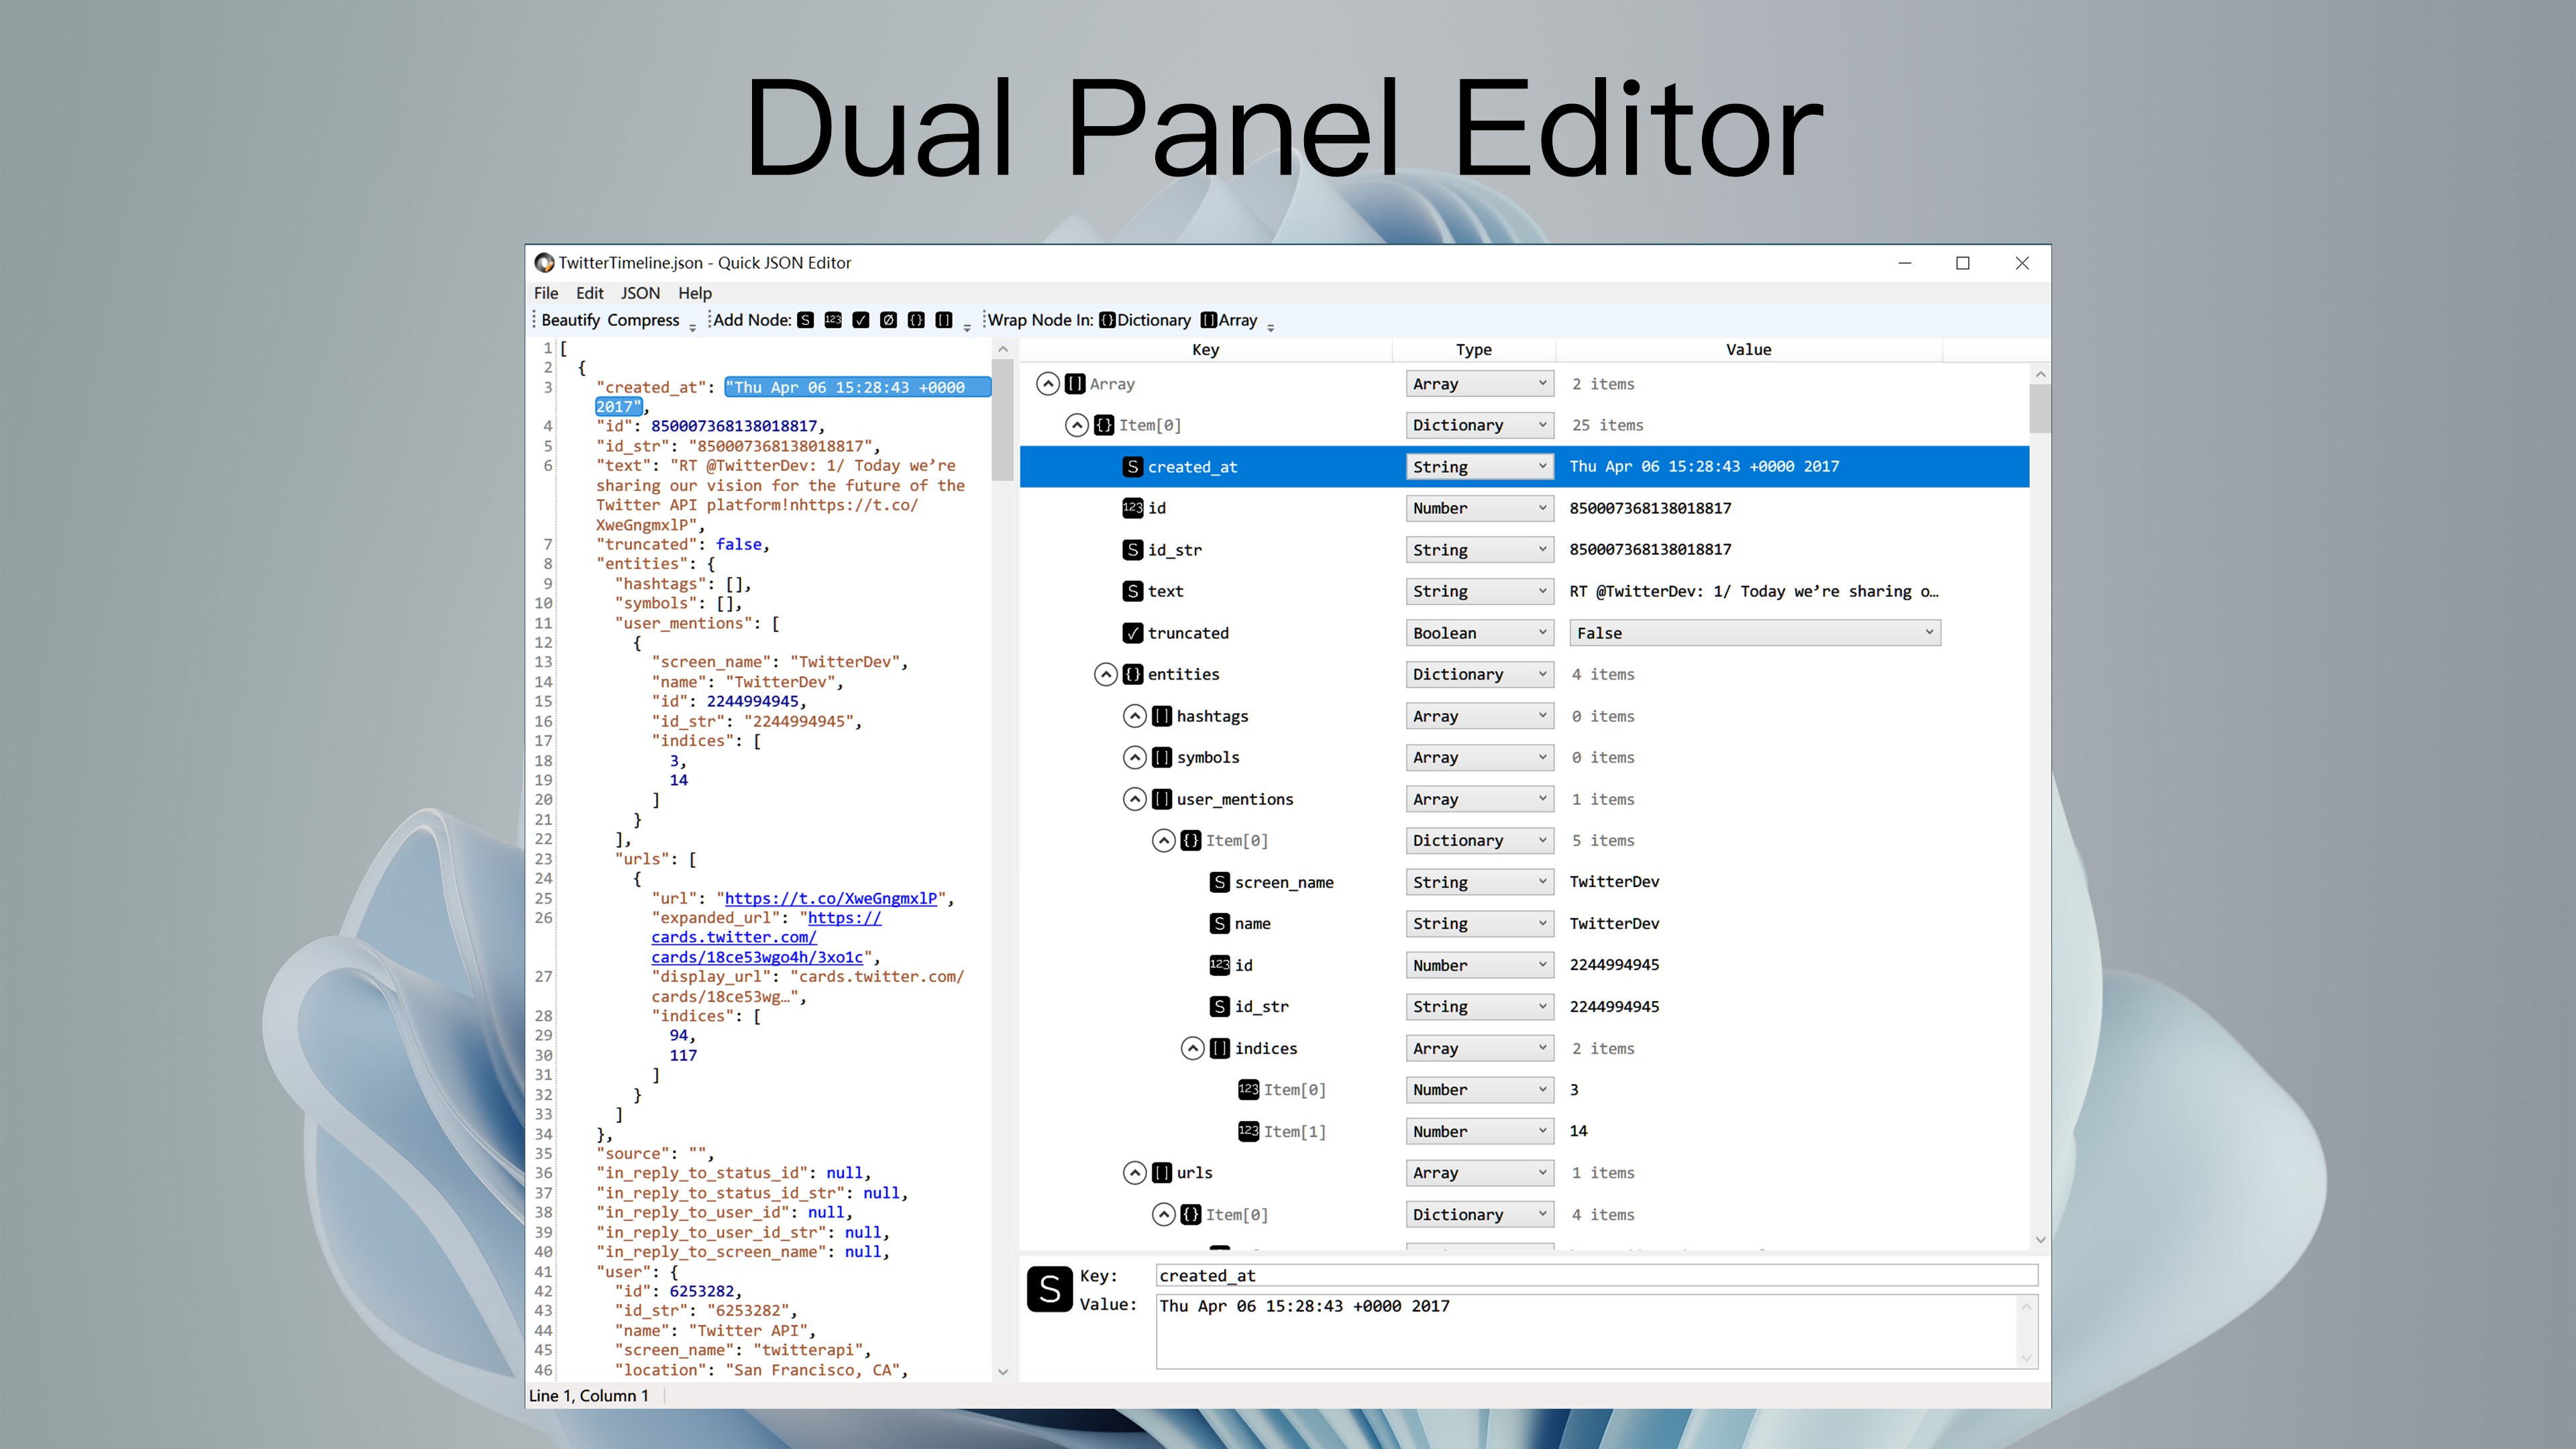
Task: Open the JSON menu
Action: click(x=640, y=293)
